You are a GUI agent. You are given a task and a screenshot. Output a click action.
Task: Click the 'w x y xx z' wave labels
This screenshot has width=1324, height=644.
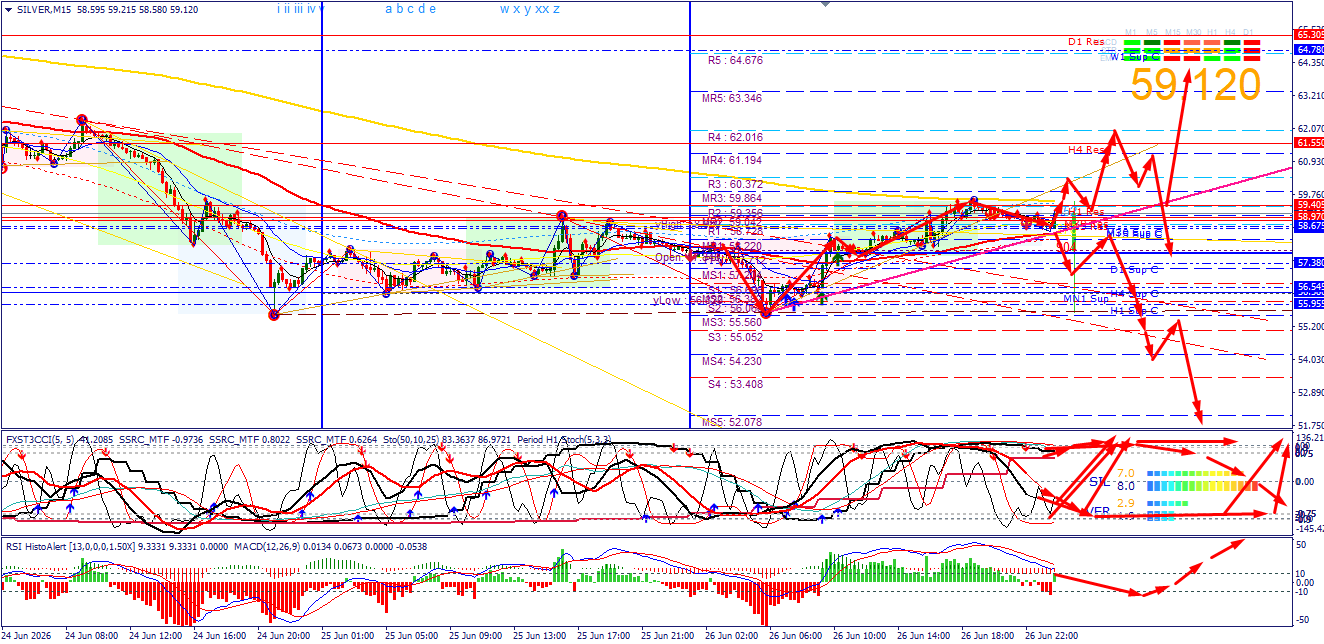pyautogui.click(x=529, y=9)
